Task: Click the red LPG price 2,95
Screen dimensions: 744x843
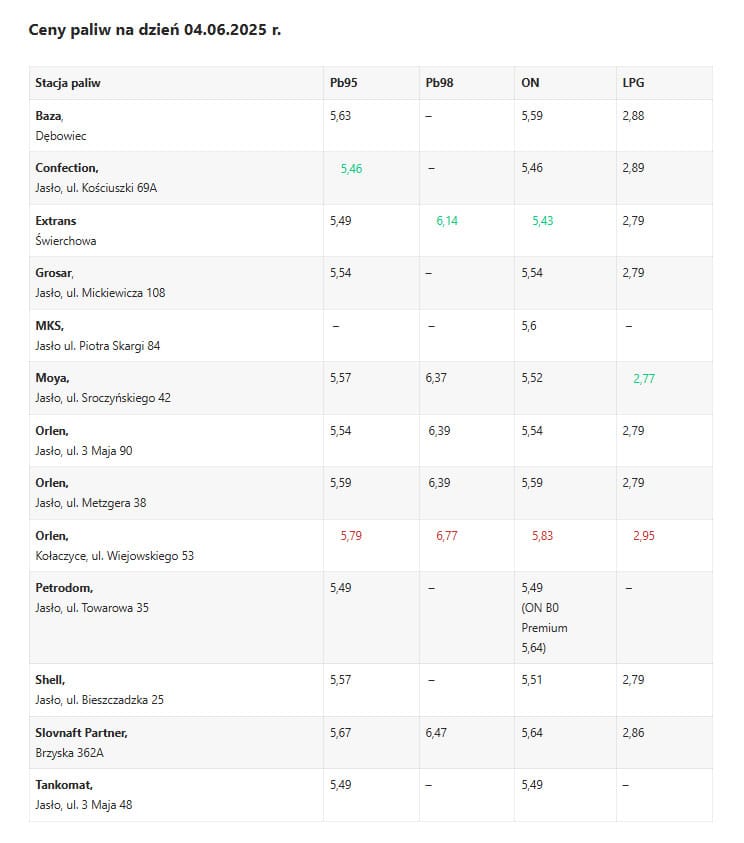Action: pyautogui.click(x=644, y=536)
